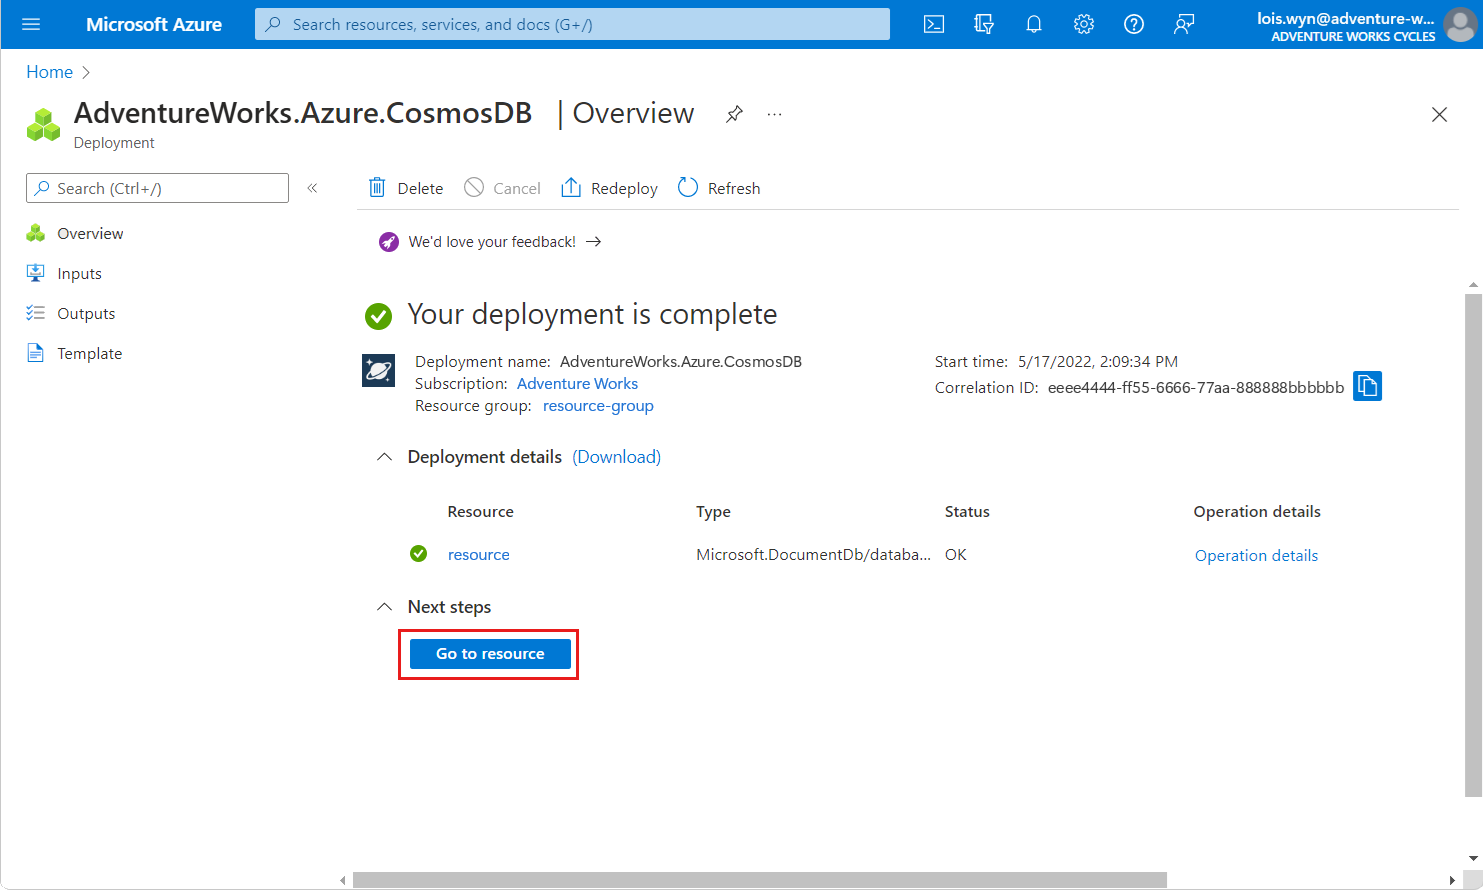Click the Go to resource button
The image size is (1483, 890).
pyautogui.click(x=490, y=654)
